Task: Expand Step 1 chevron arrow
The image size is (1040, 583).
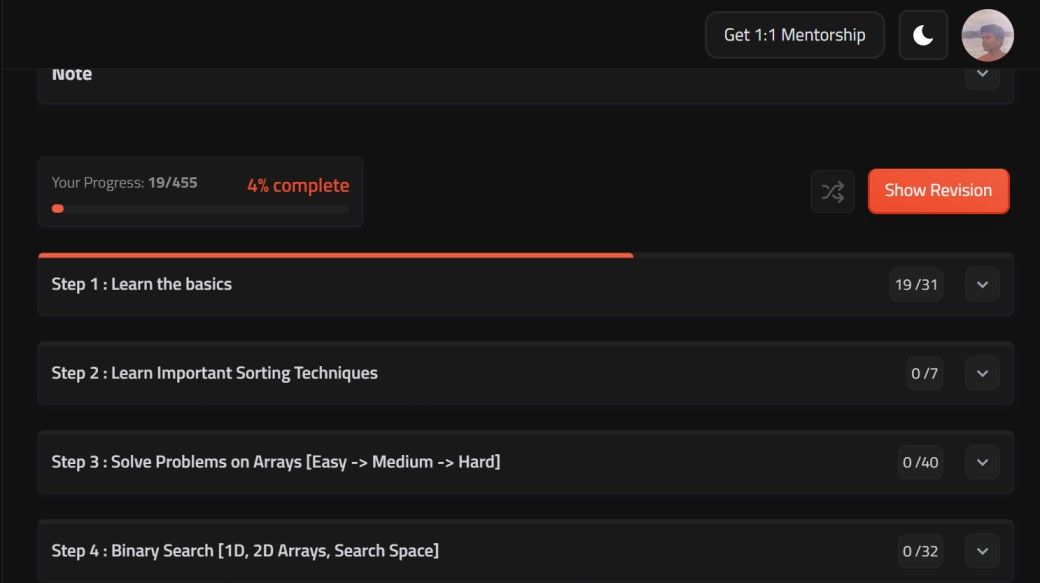Action: 982,285
